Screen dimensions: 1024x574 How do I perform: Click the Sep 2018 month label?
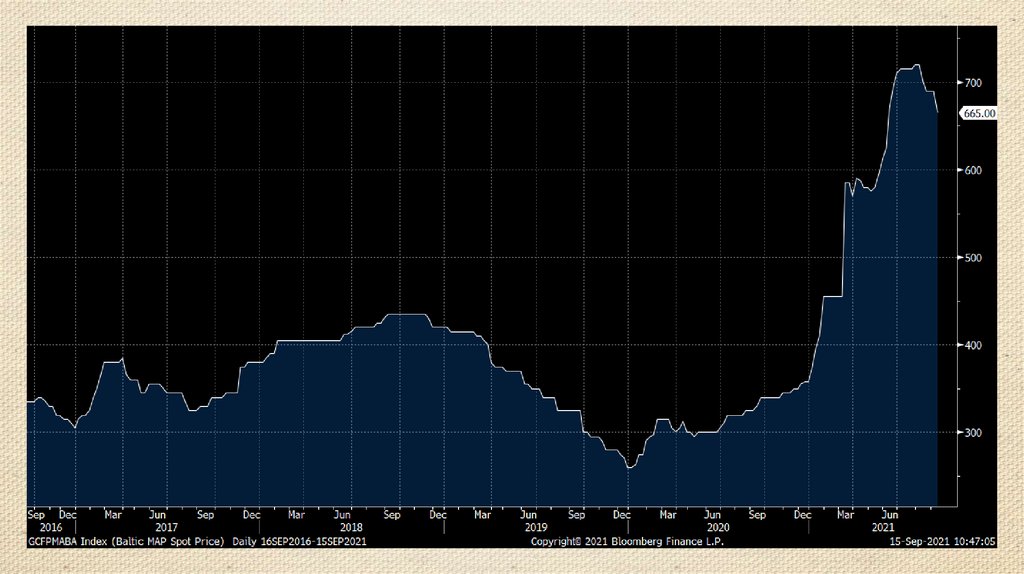click(392, 515)
